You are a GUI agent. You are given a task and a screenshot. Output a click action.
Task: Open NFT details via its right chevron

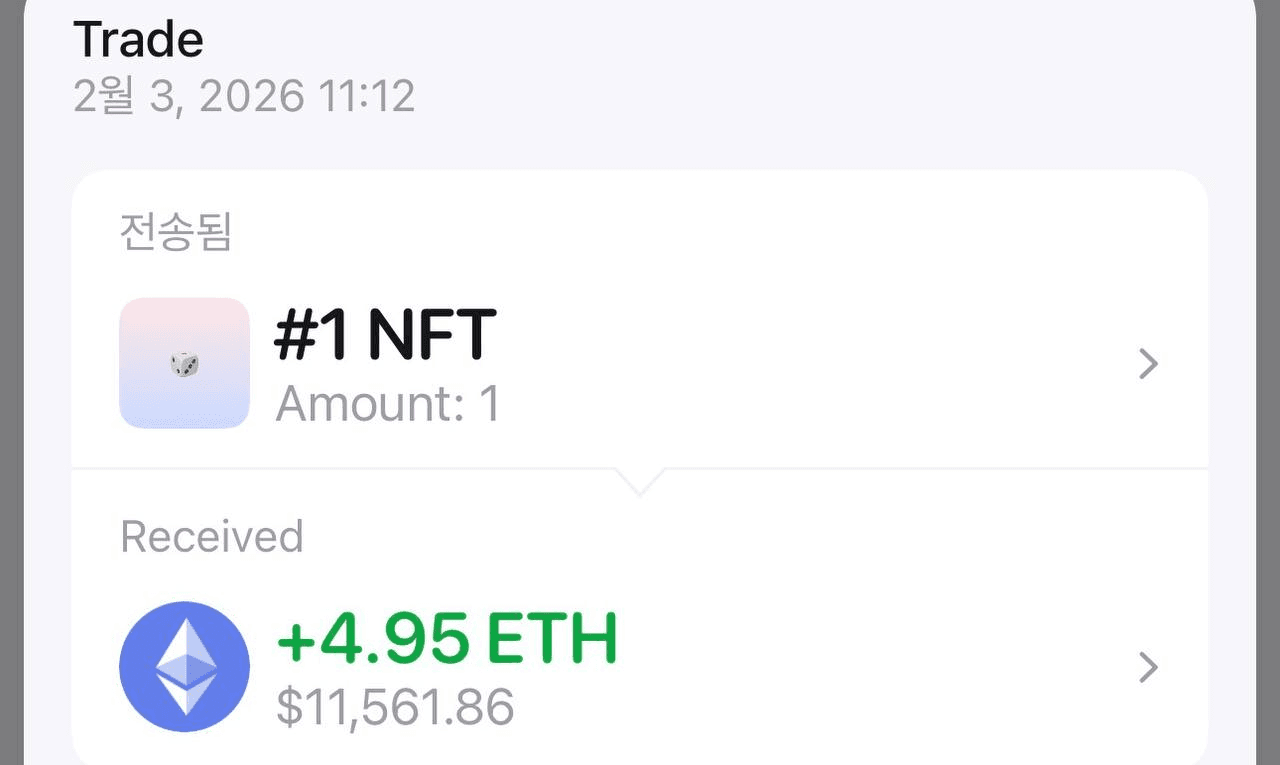[x=1148, y=365]
